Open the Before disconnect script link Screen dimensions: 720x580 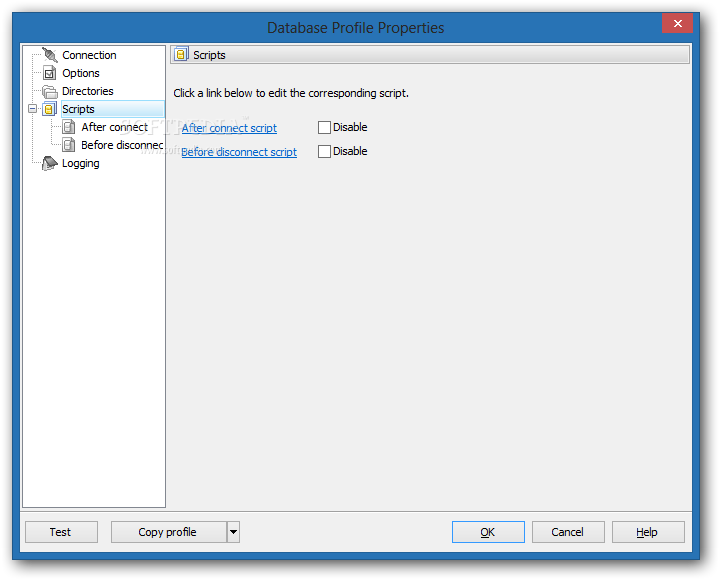pos(239,152)
